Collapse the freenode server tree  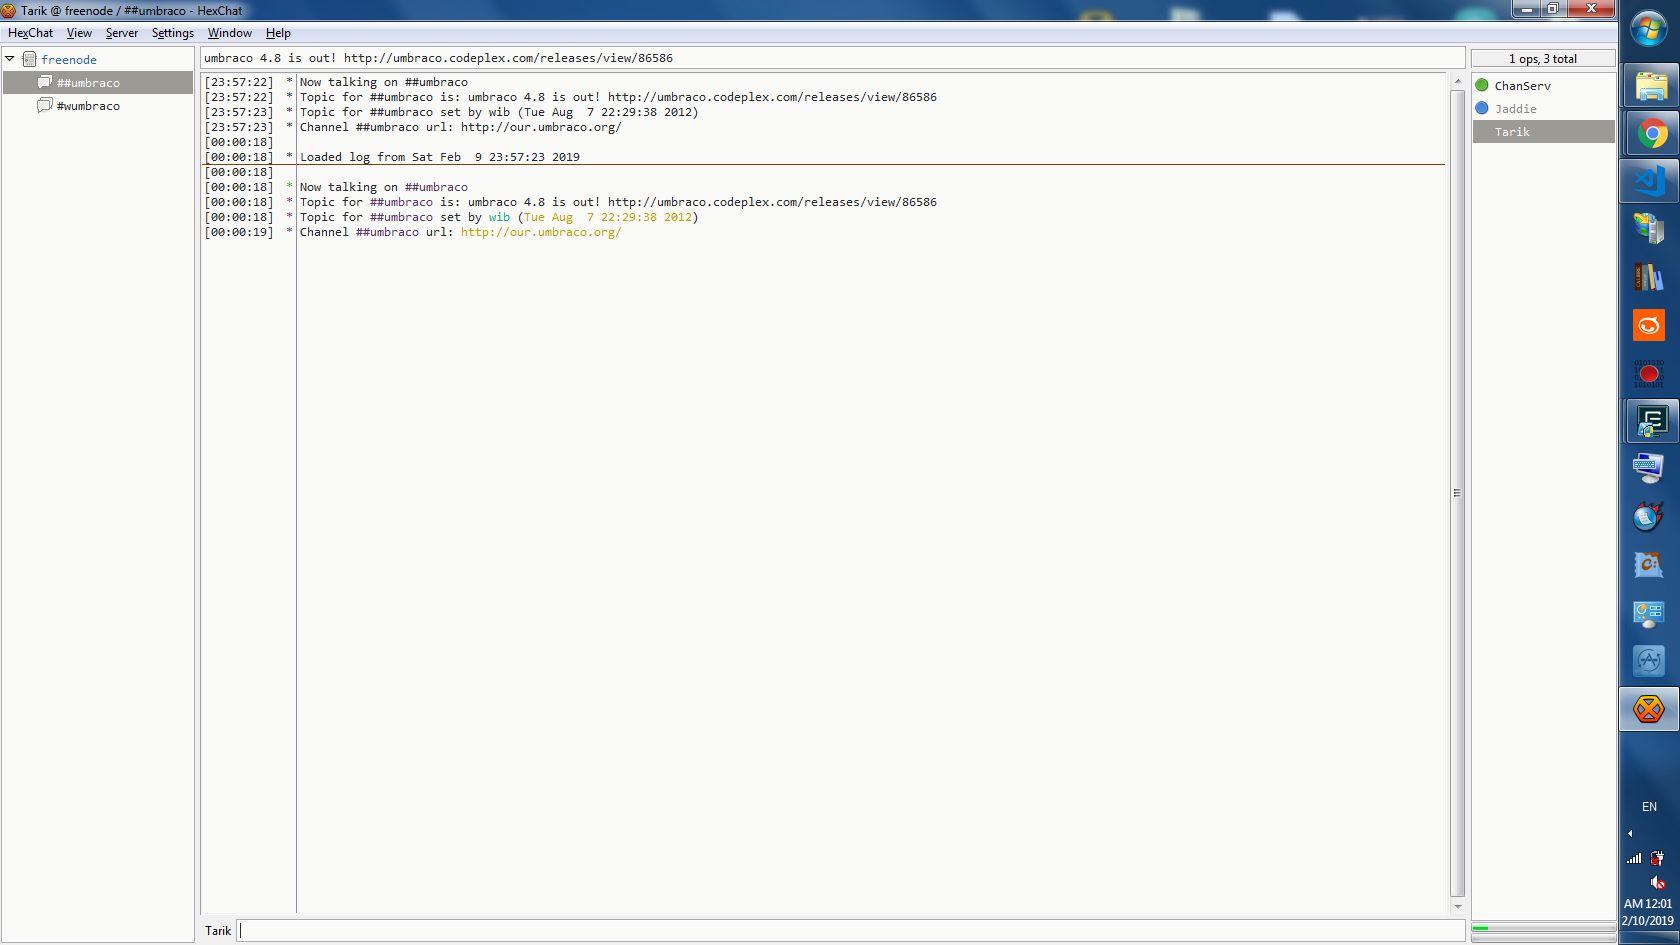10,59
